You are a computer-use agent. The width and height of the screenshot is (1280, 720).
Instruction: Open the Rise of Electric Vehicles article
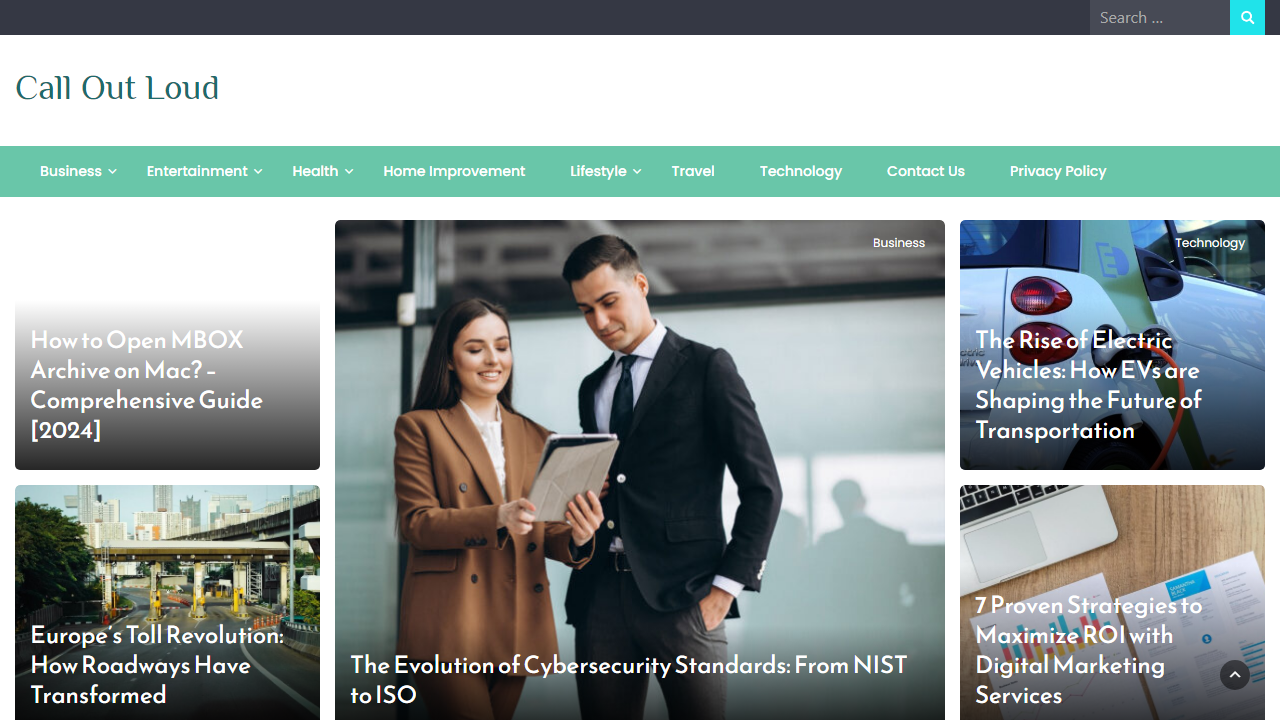(1088, 385)
